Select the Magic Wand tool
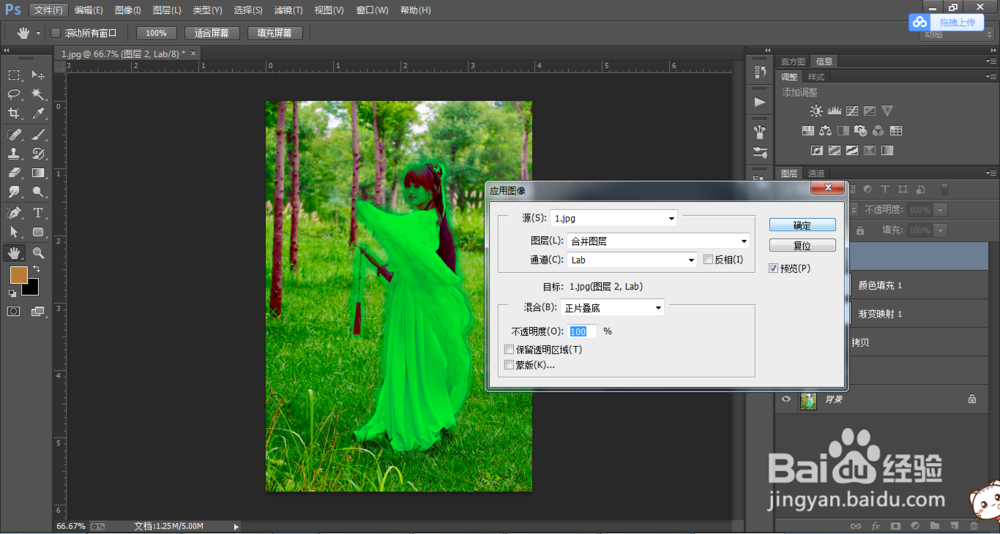 tap(38, 94)
